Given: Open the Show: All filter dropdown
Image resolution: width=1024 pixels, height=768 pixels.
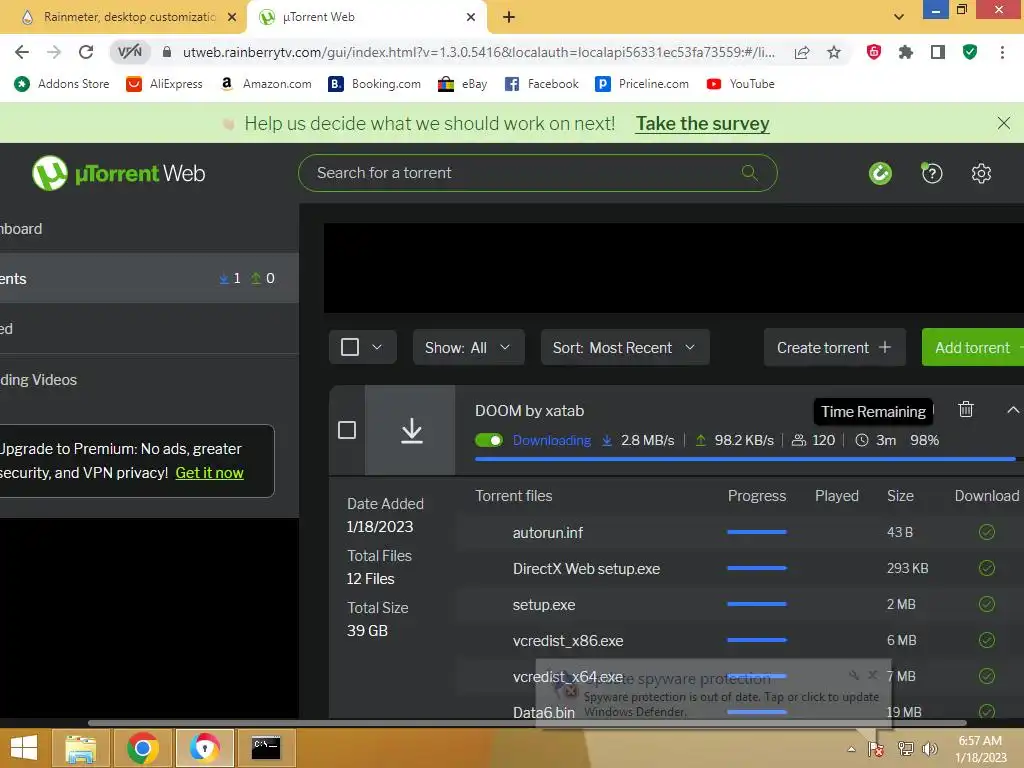Looking at the screenshot, I should tap(468, 347).
